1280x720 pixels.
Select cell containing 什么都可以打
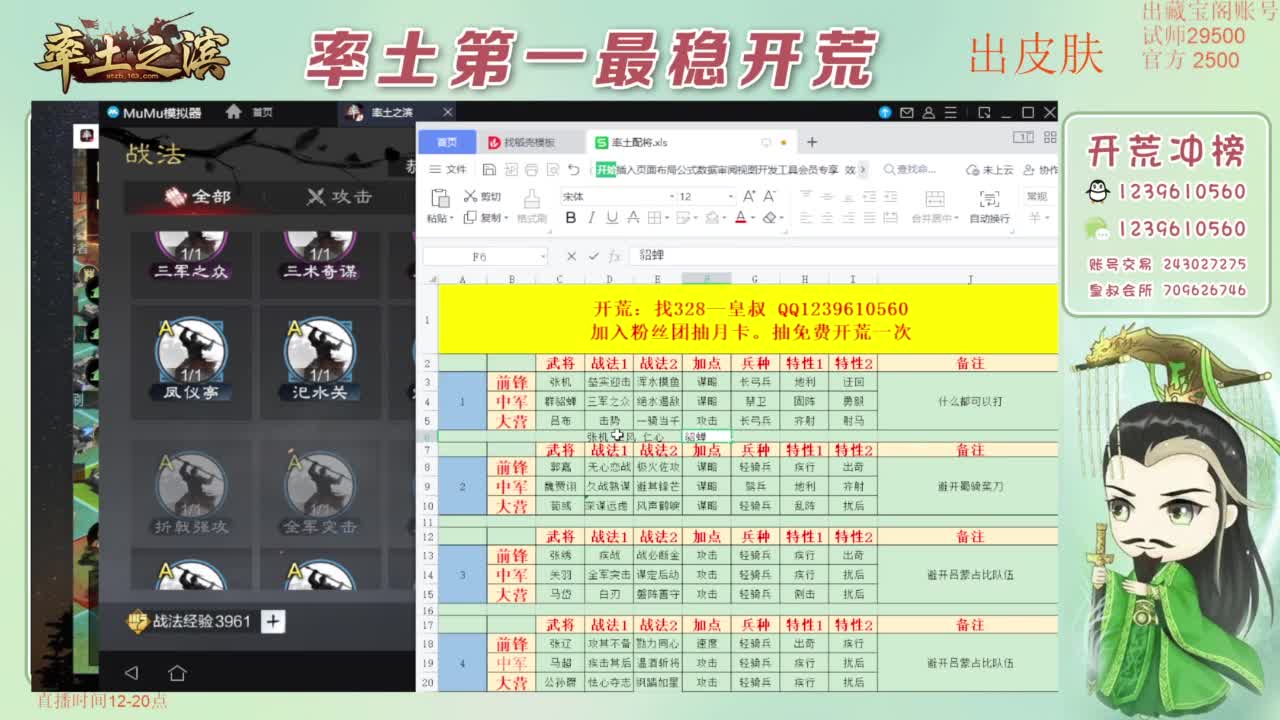[969, 401]
